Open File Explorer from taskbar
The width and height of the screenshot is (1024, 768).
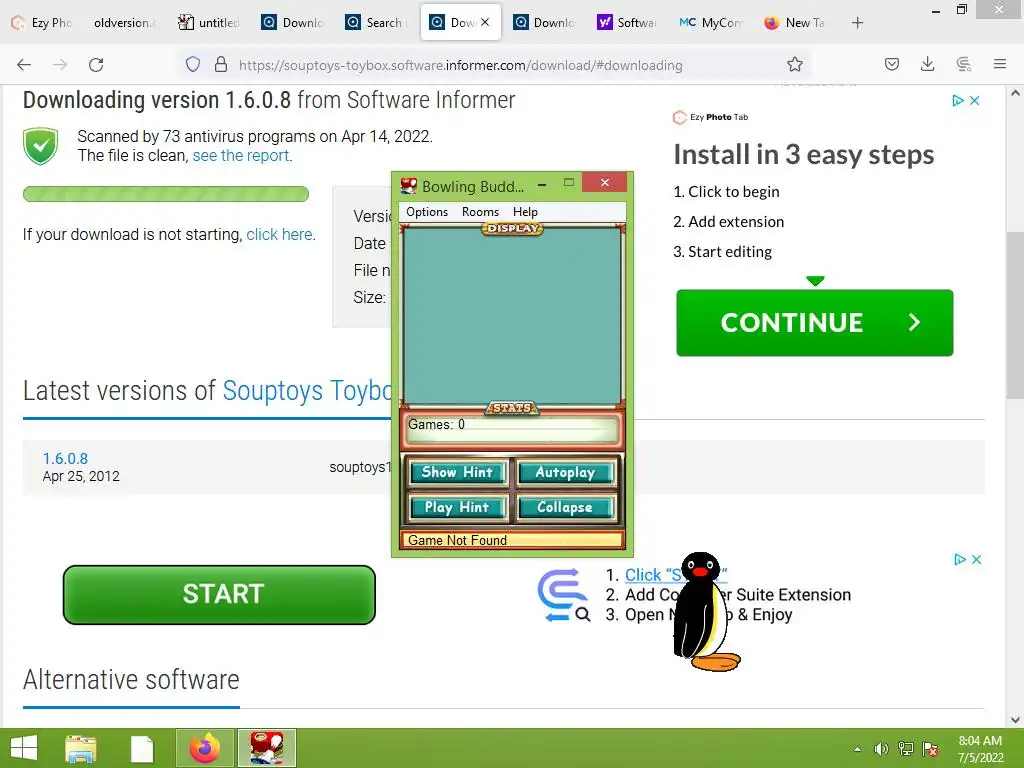[x=81, y=748]
